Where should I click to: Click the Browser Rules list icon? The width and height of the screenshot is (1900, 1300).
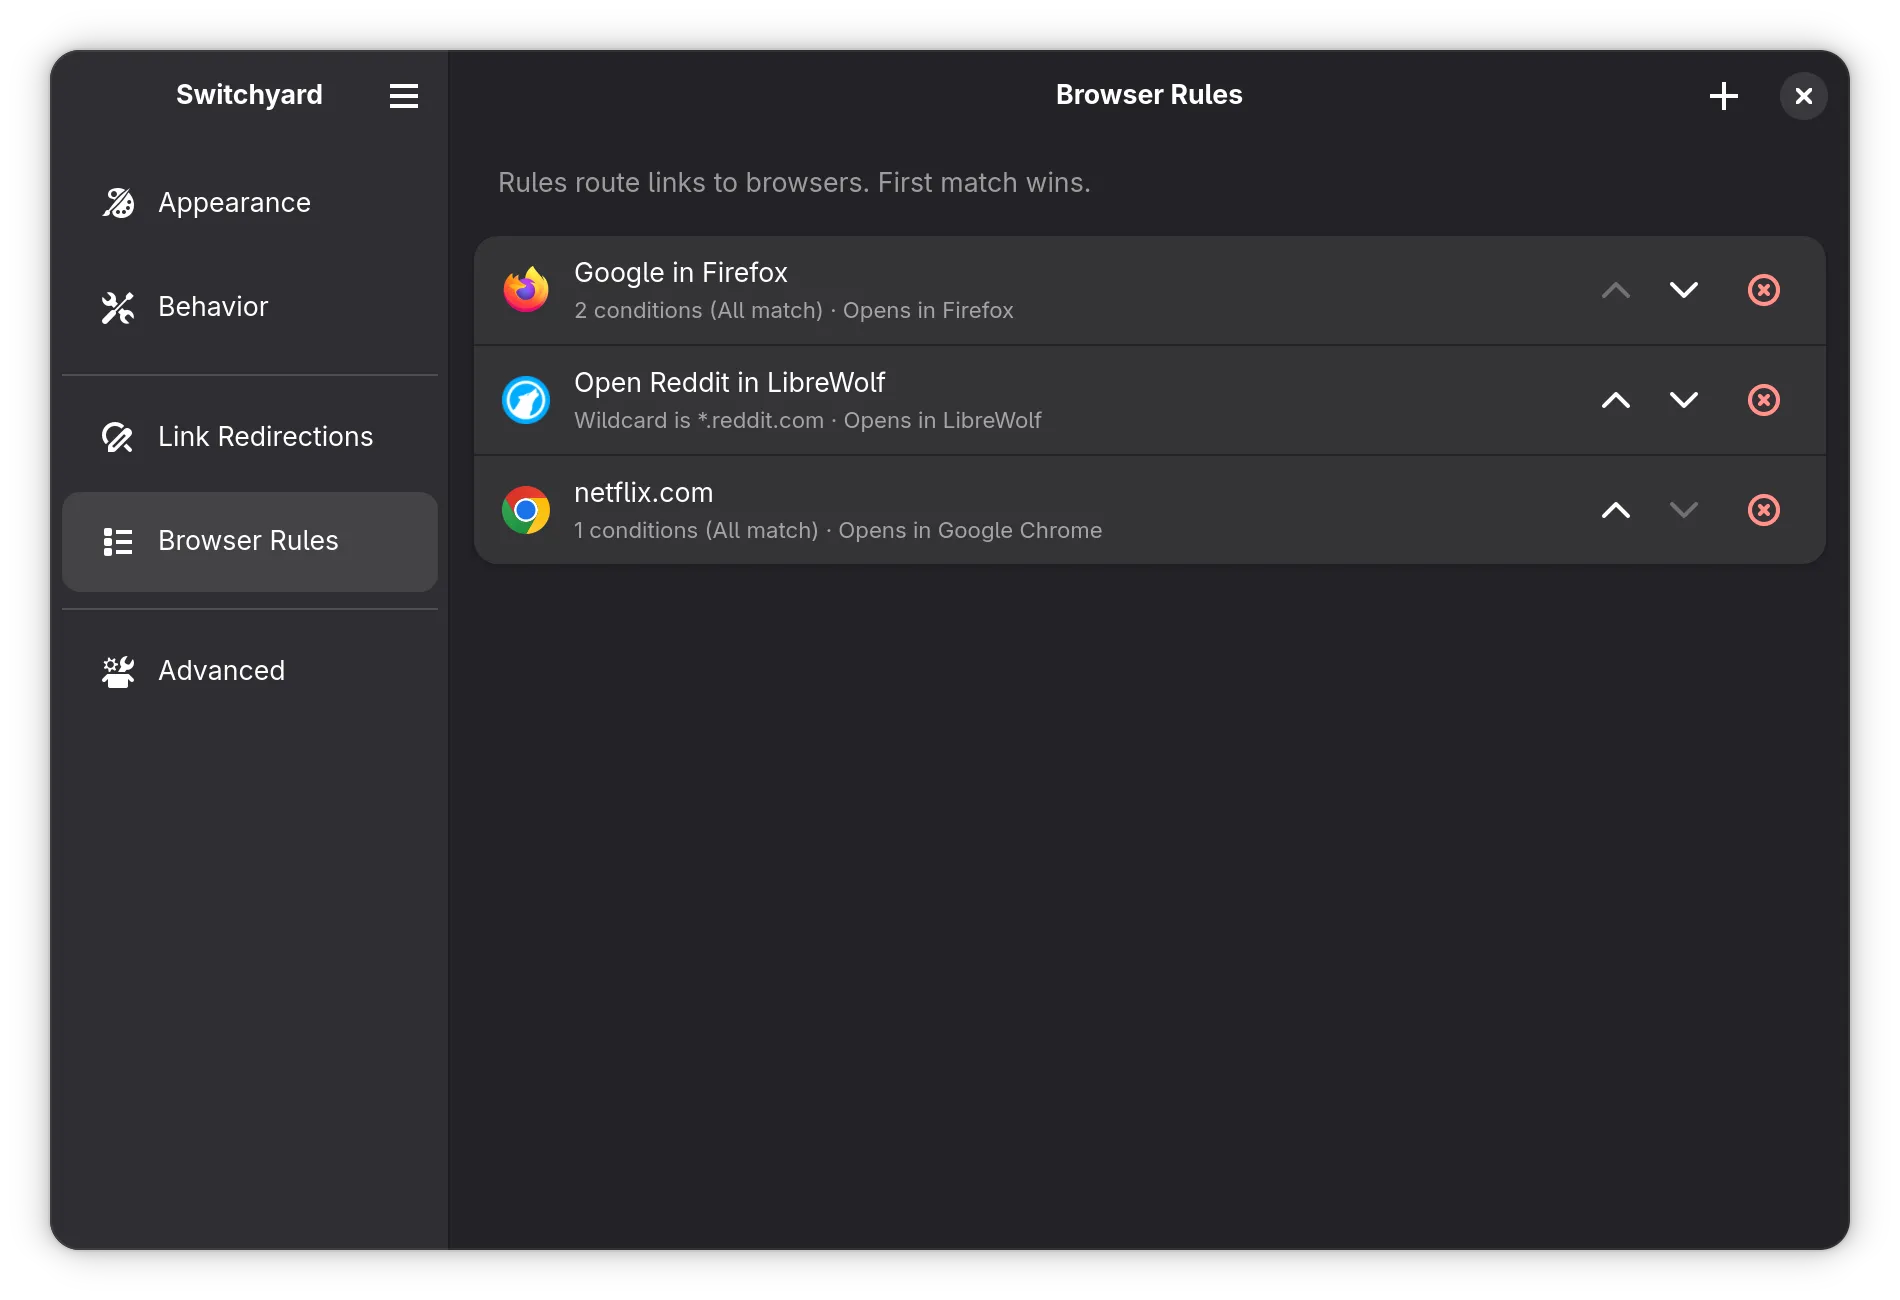(118, 541)
